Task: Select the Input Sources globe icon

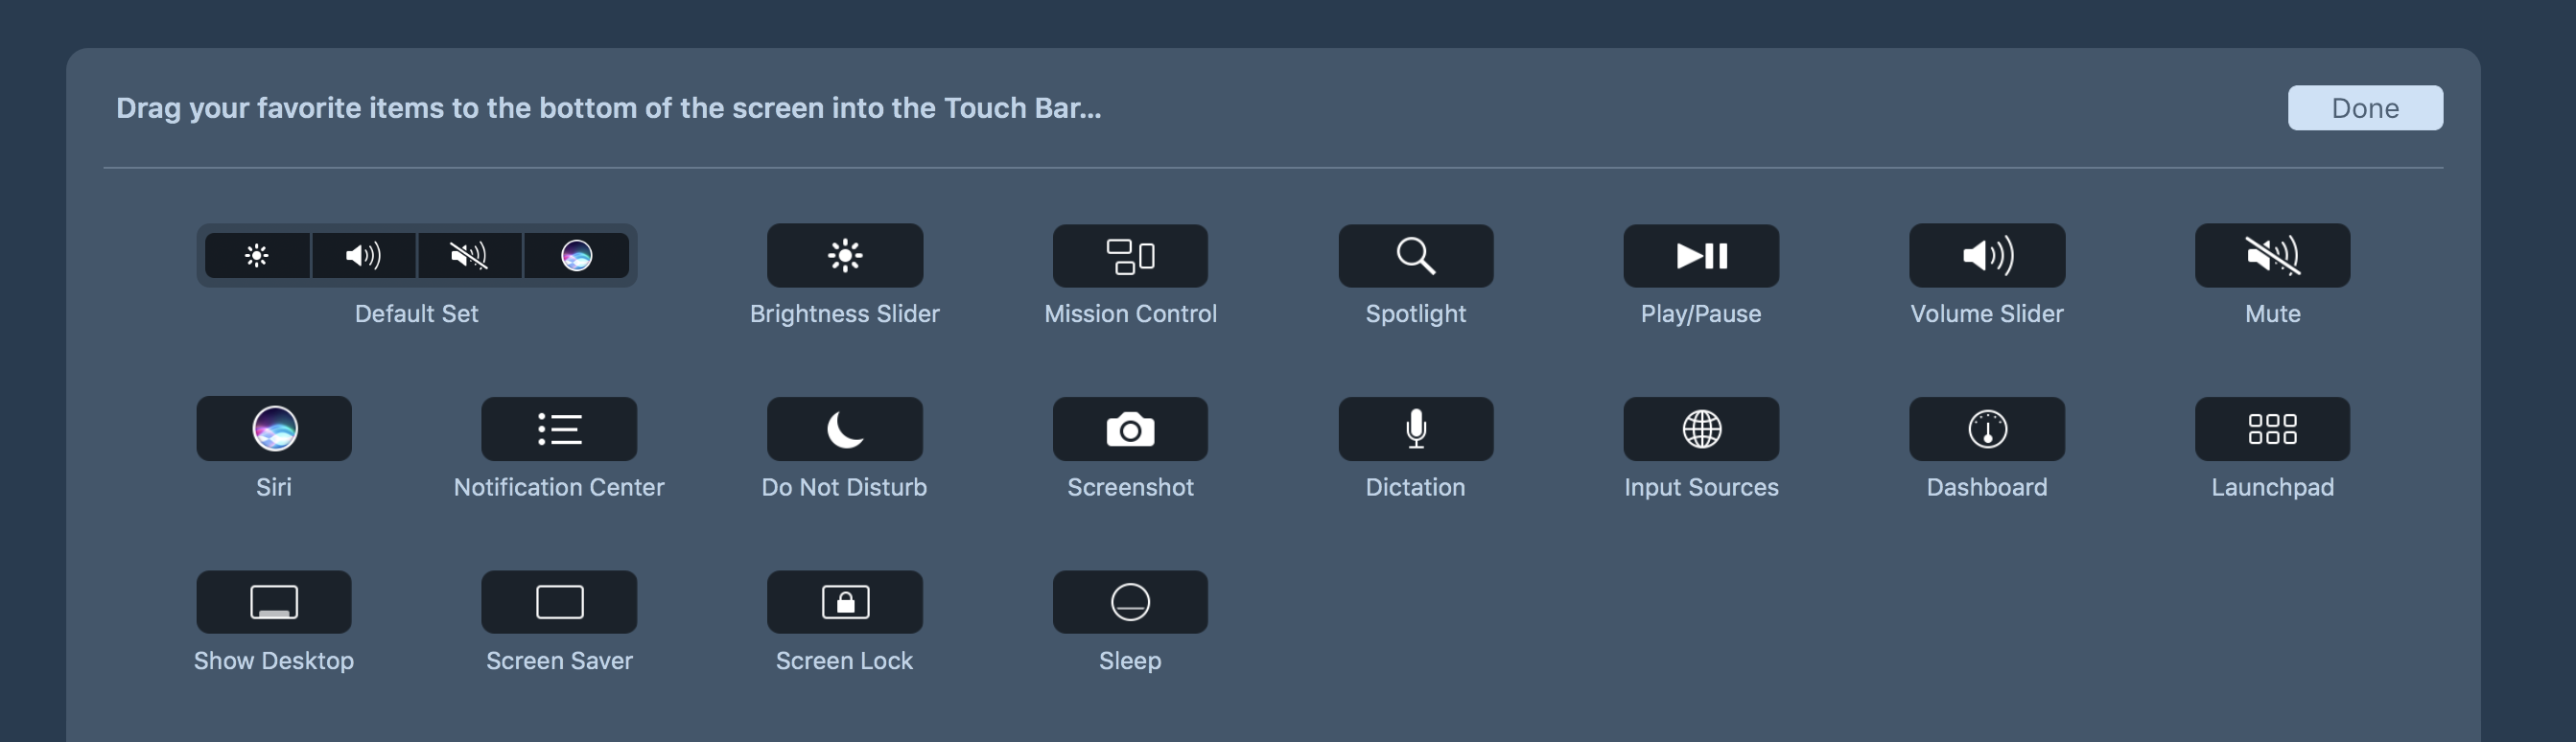Action: tap(1700, 429)
